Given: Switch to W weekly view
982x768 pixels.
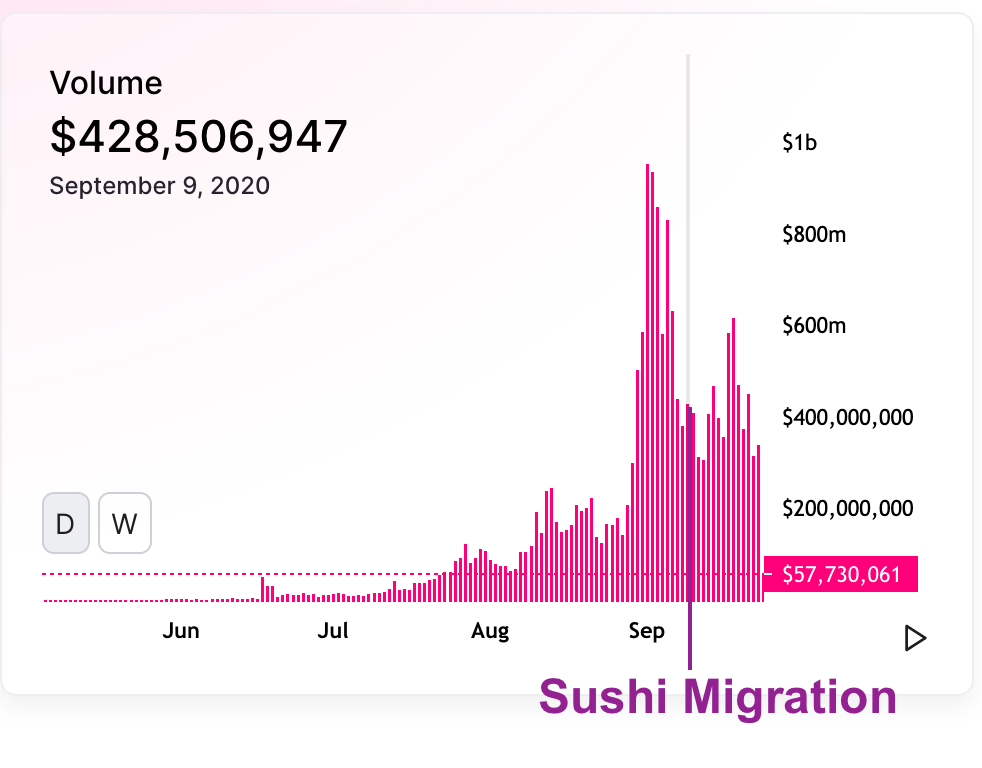Looking at the screenshot, I should tap(125, 523).
